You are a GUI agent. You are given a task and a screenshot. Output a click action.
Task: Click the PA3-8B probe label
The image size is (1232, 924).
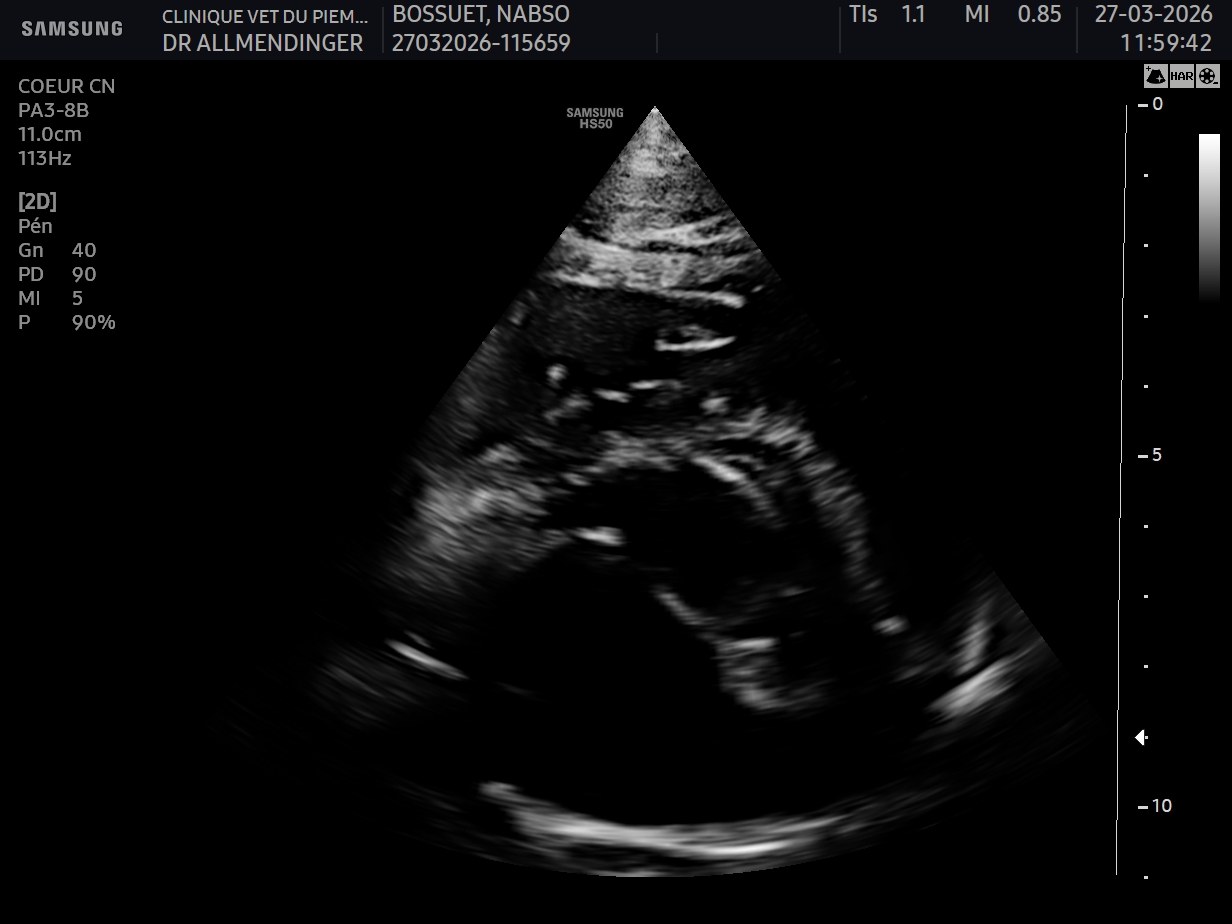pos(54,110)
